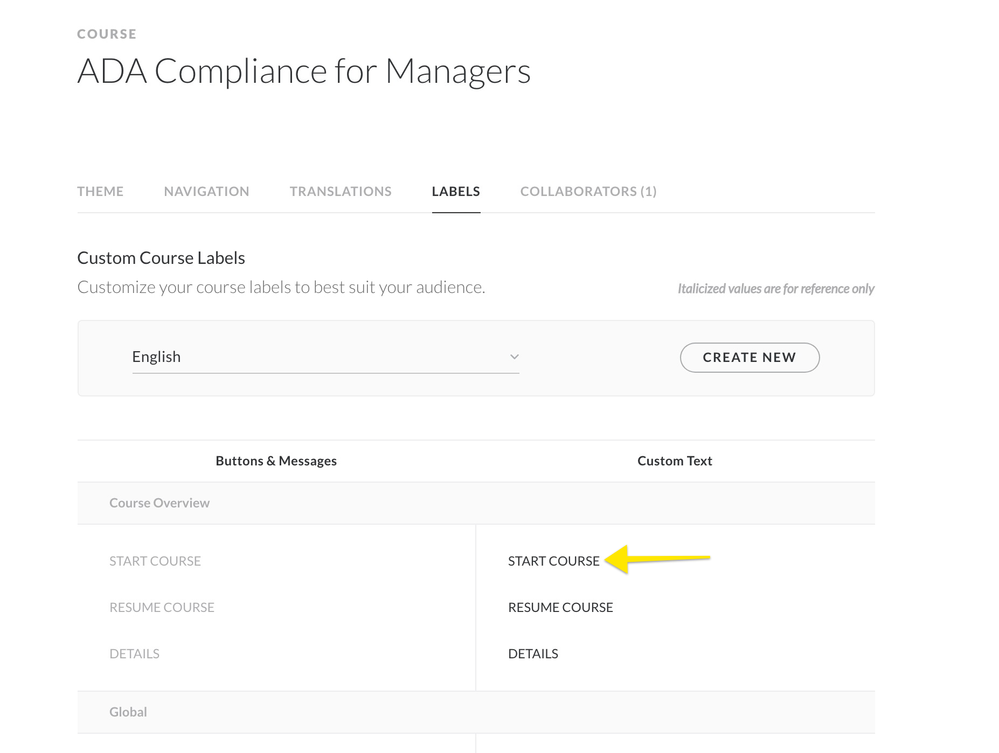Click the Course Overview section header

159,503
